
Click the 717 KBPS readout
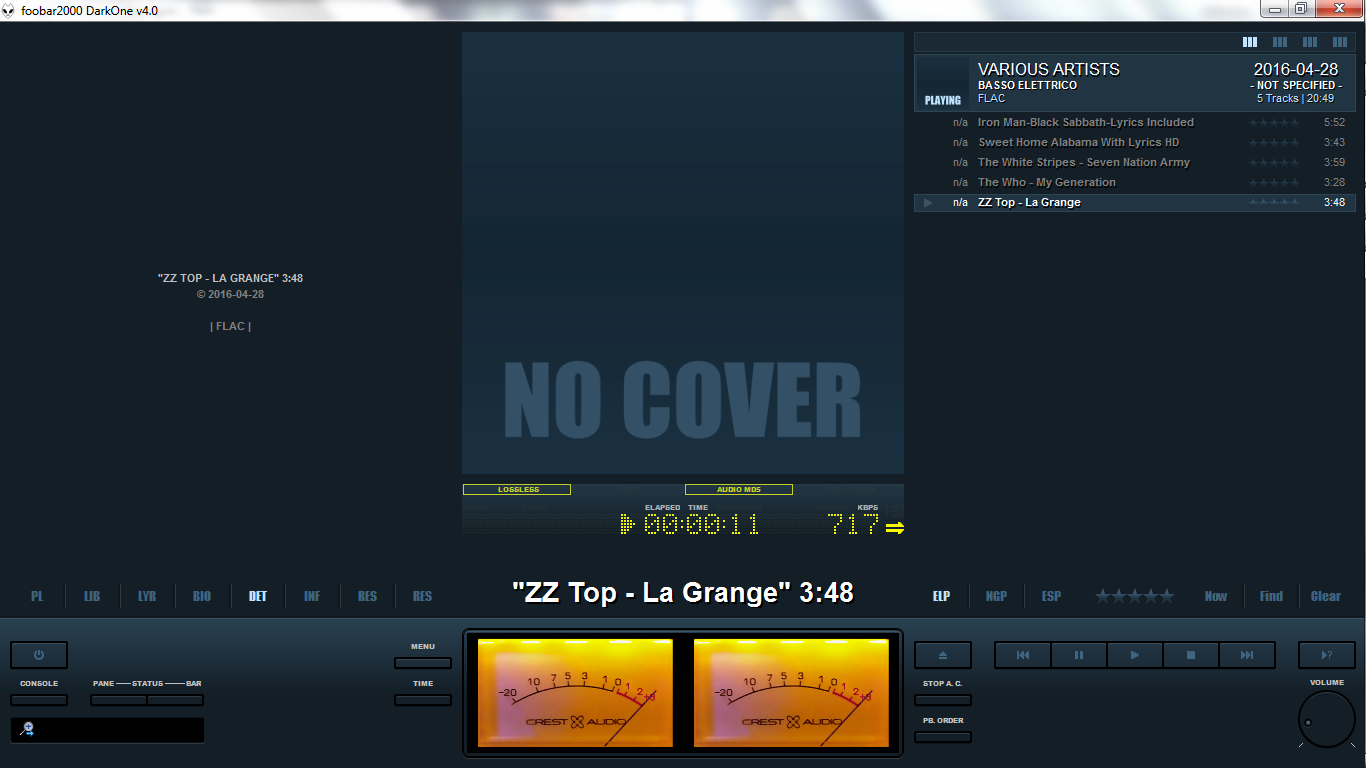[x=853, y=524]
